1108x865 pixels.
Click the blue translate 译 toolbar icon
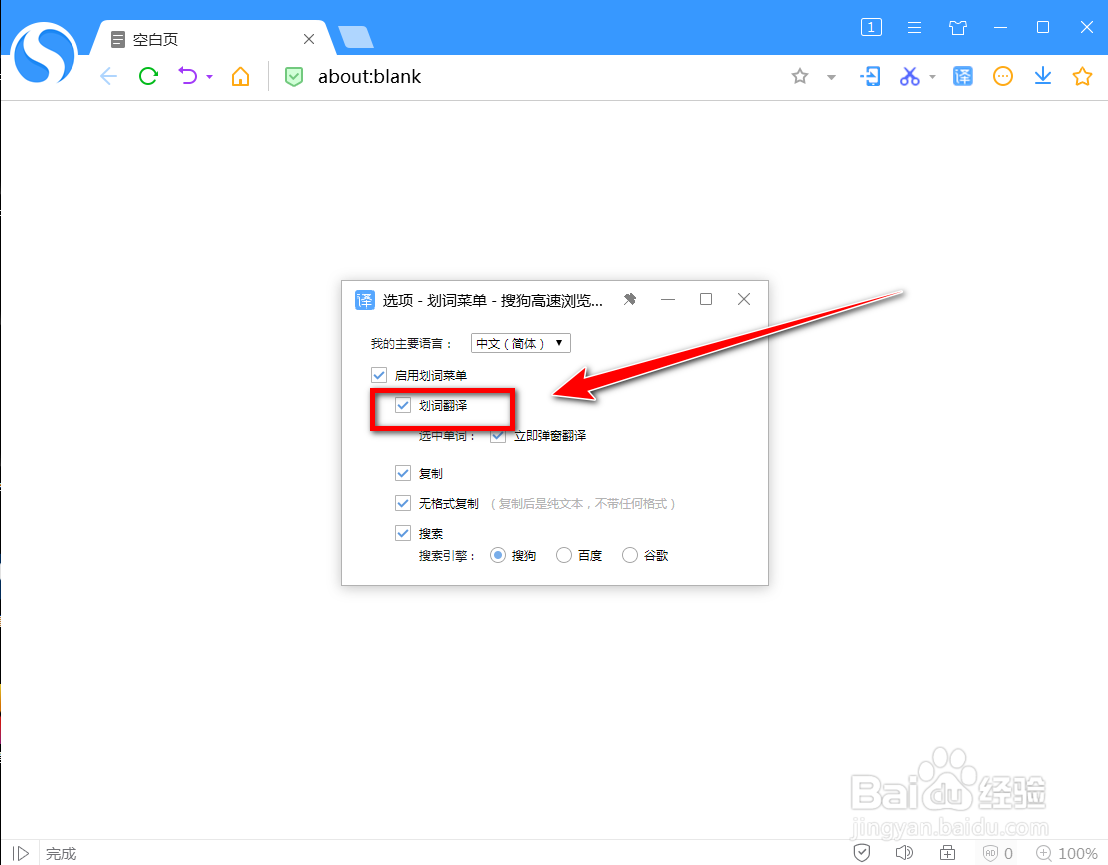coord(962,76)
